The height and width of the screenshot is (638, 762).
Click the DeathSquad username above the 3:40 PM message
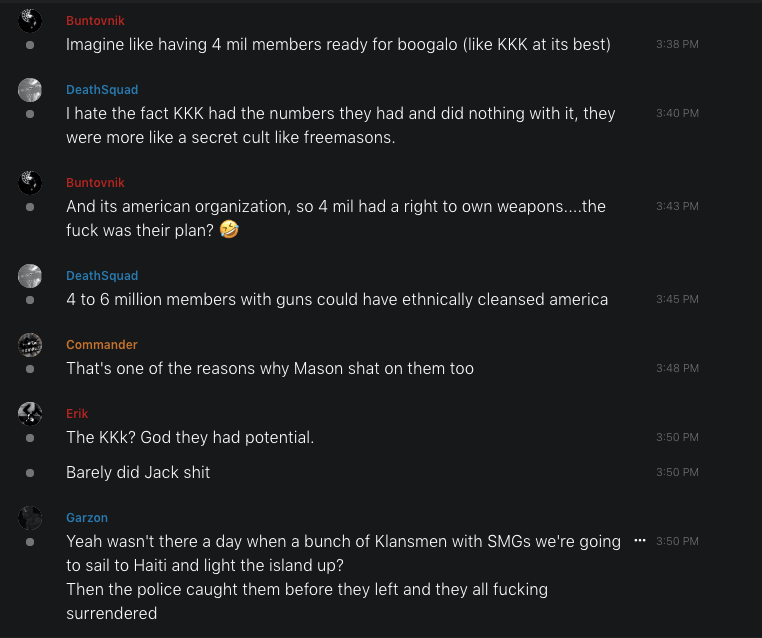[x=102, y=90]
